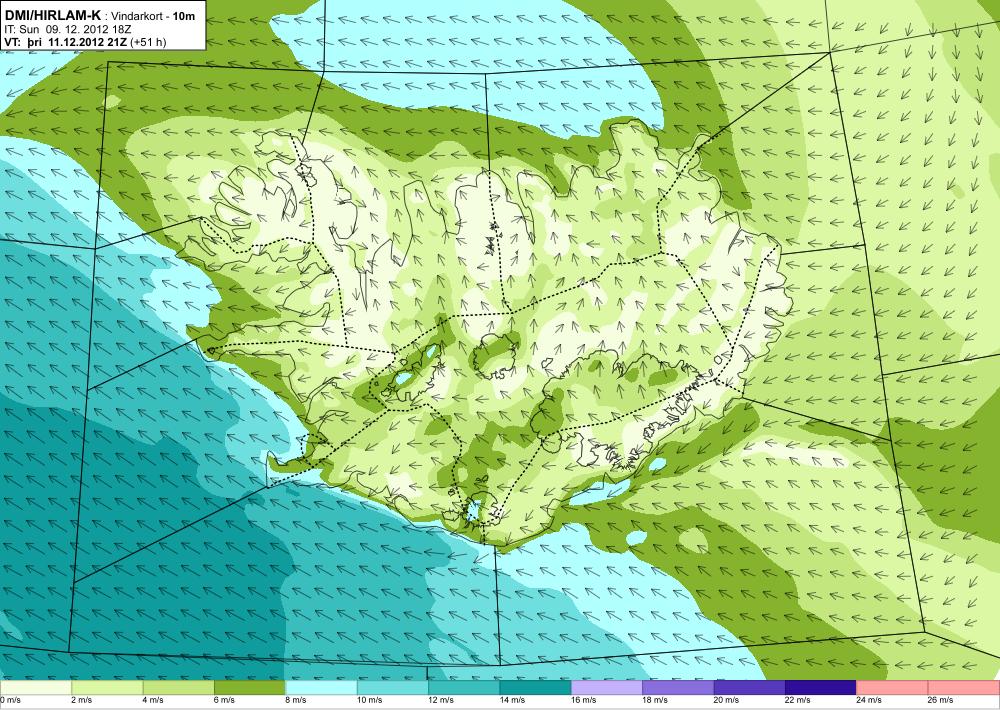Viewport: 1000px width, 710px height.
Task: Click the '4 m/s' legend label
Action: [x=153, y=700]
